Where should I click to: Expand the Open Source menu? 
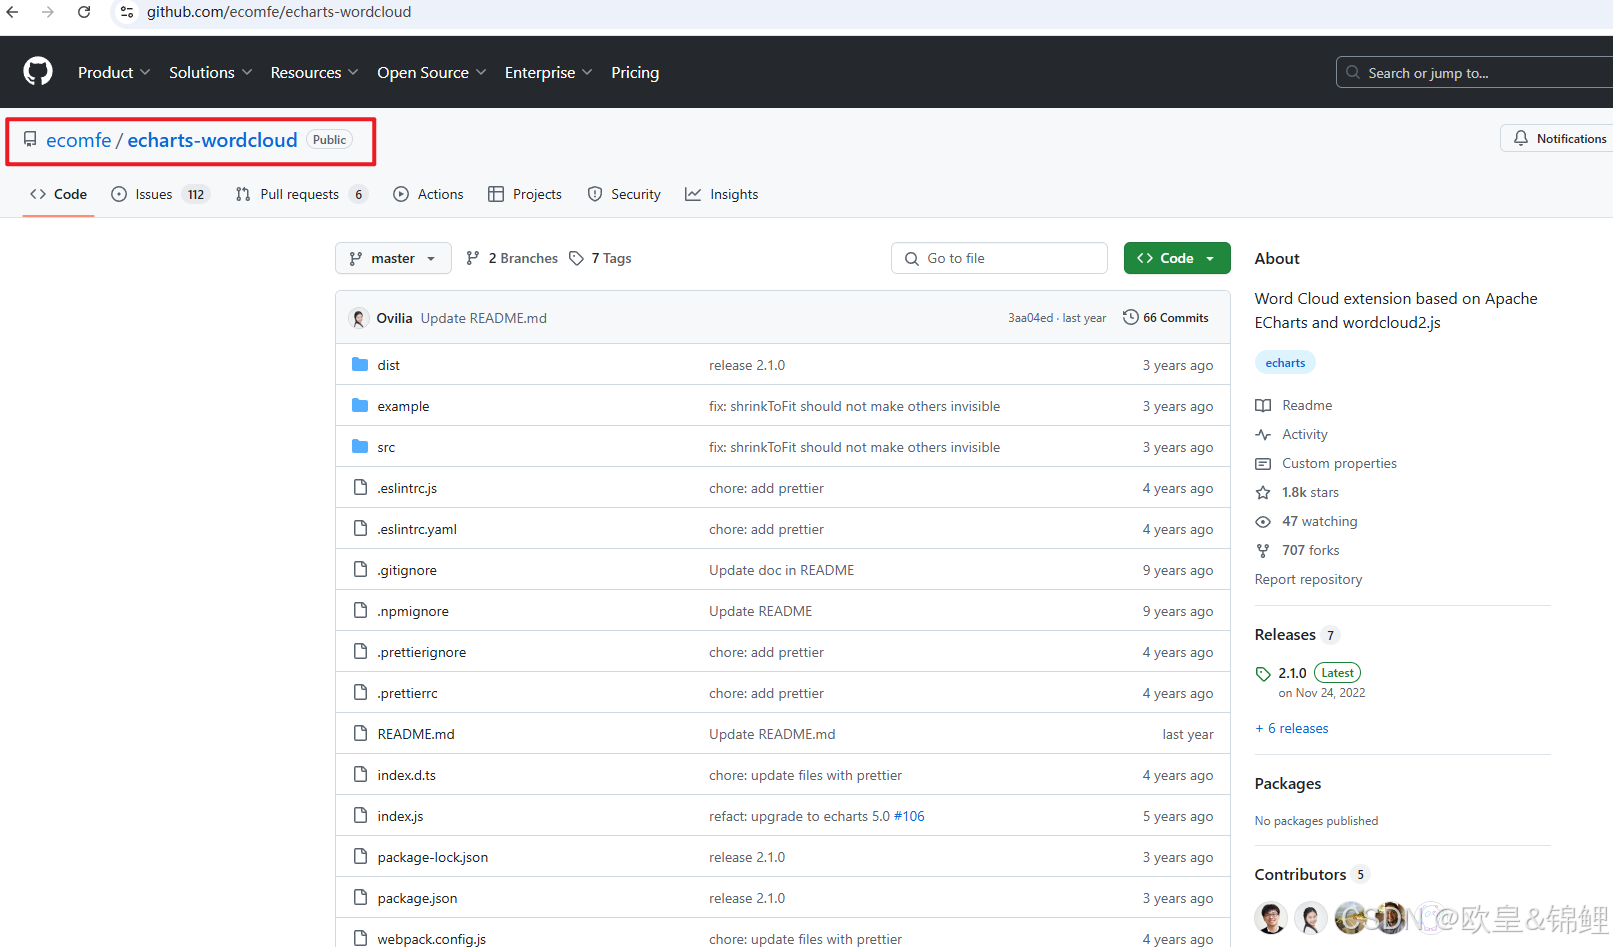[x=431, y=72]
